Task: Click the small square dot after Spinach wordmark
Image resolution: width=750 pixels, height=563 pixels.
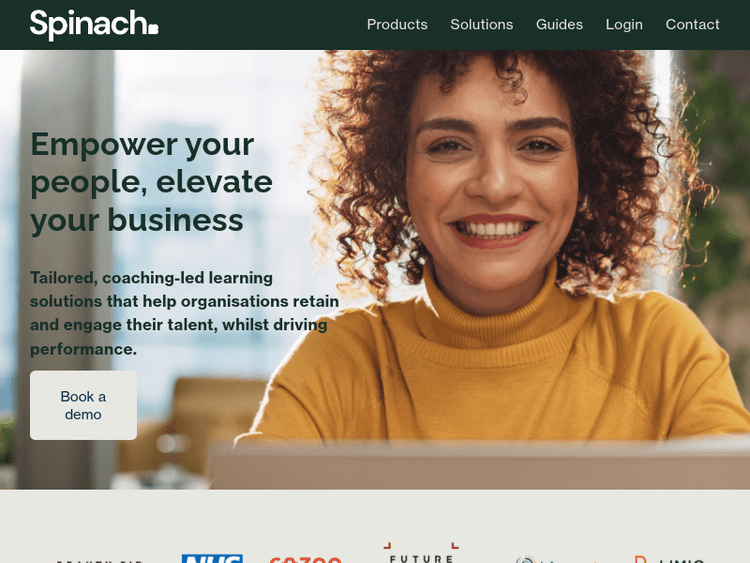Action: point(153,29)
